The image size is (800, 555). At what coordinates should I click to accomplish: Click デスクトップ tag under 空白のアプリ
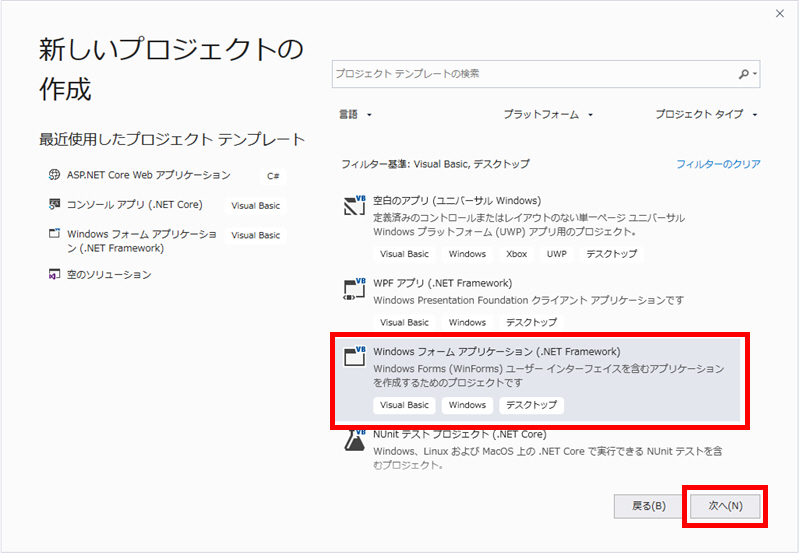click(611, 254)
